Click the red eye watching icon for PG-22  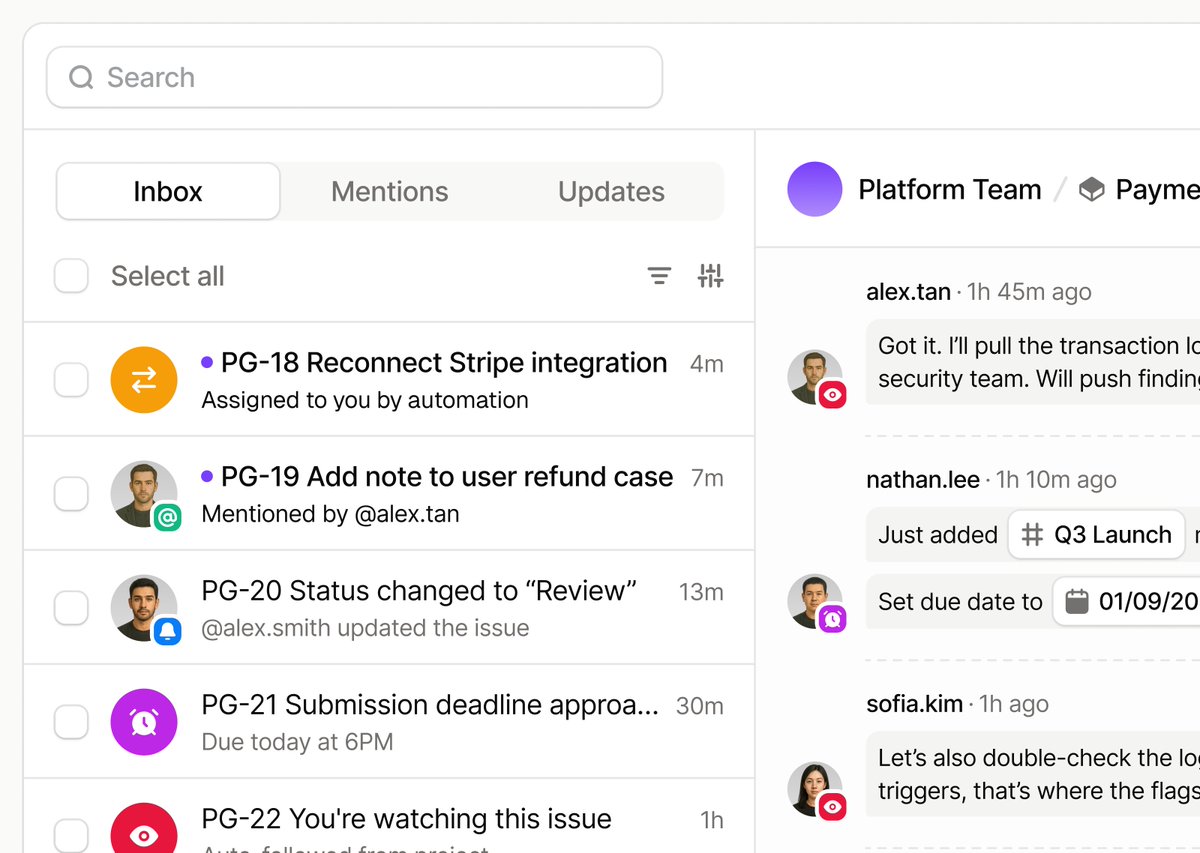(x=144, y=834)
